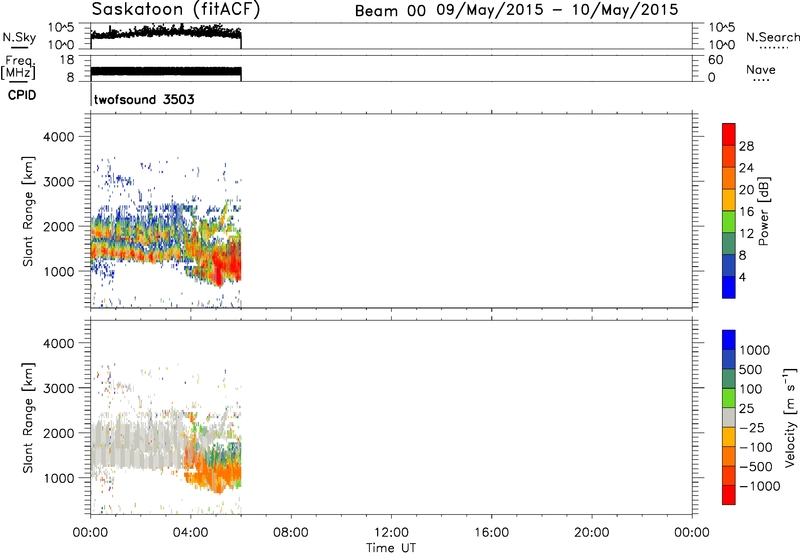This screenshot has height=554, width=800.
Task: Click the 'twofsound 3503' CPID text
Action: click(x=144, y=99)
